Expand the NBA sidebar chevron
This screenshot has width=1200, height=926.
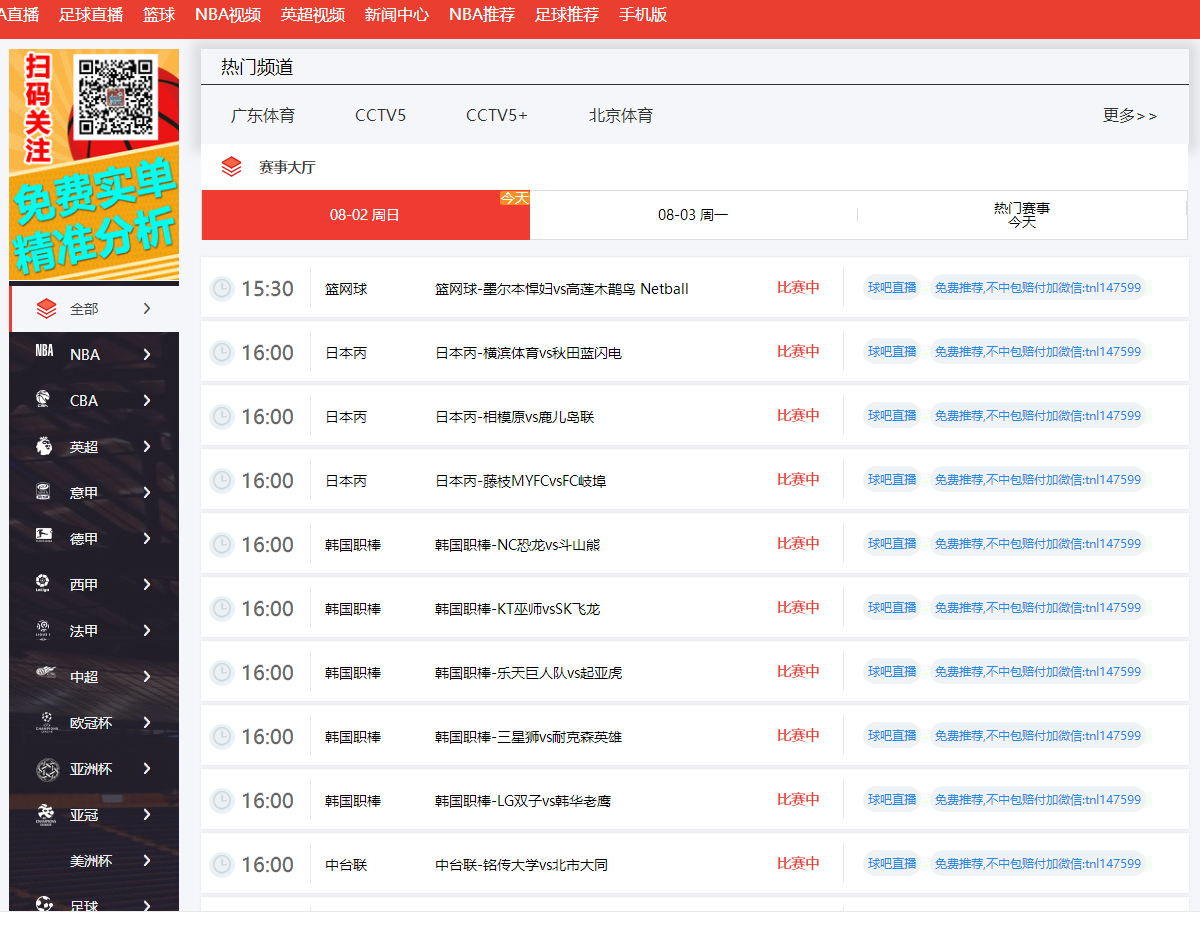click(x=147, y=355)
